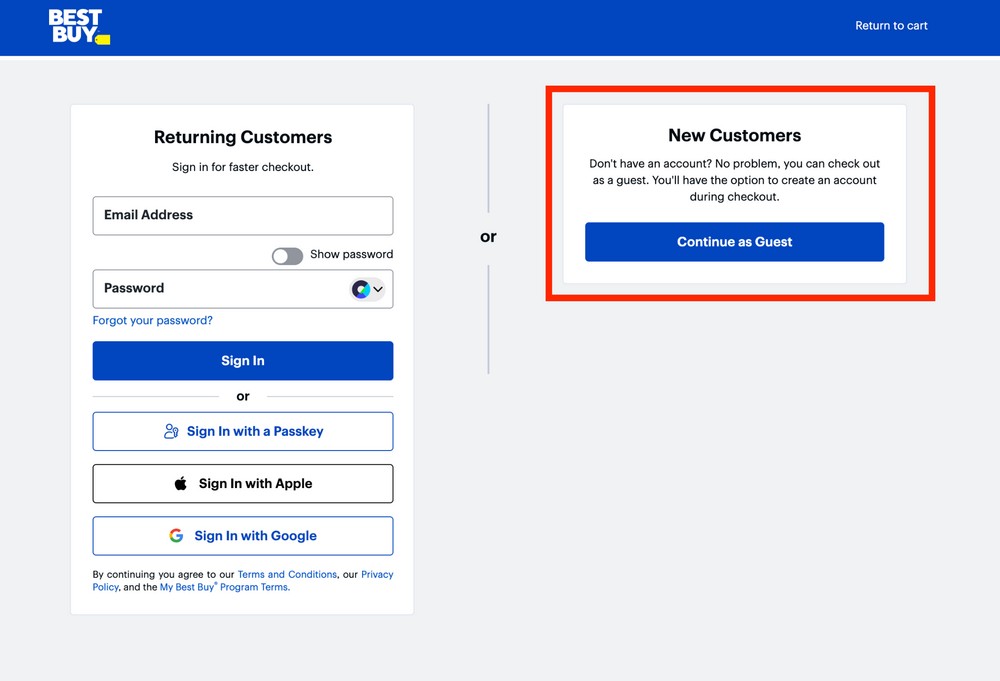
Task: Click the Best Buy logo
Action: pos(79,27)
